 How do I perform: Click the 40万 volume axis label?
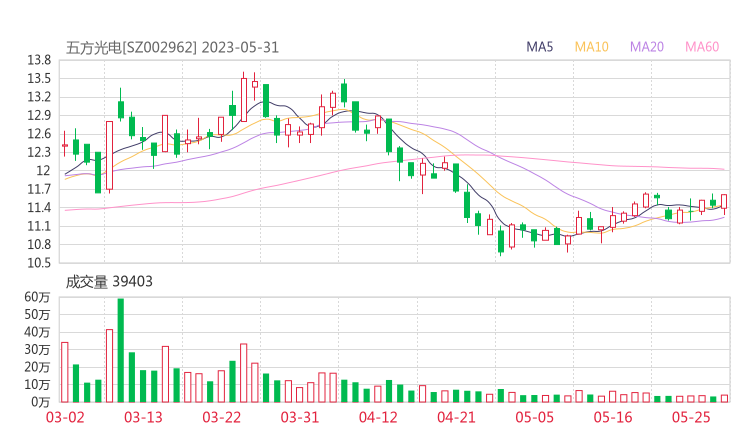[37, 332]
